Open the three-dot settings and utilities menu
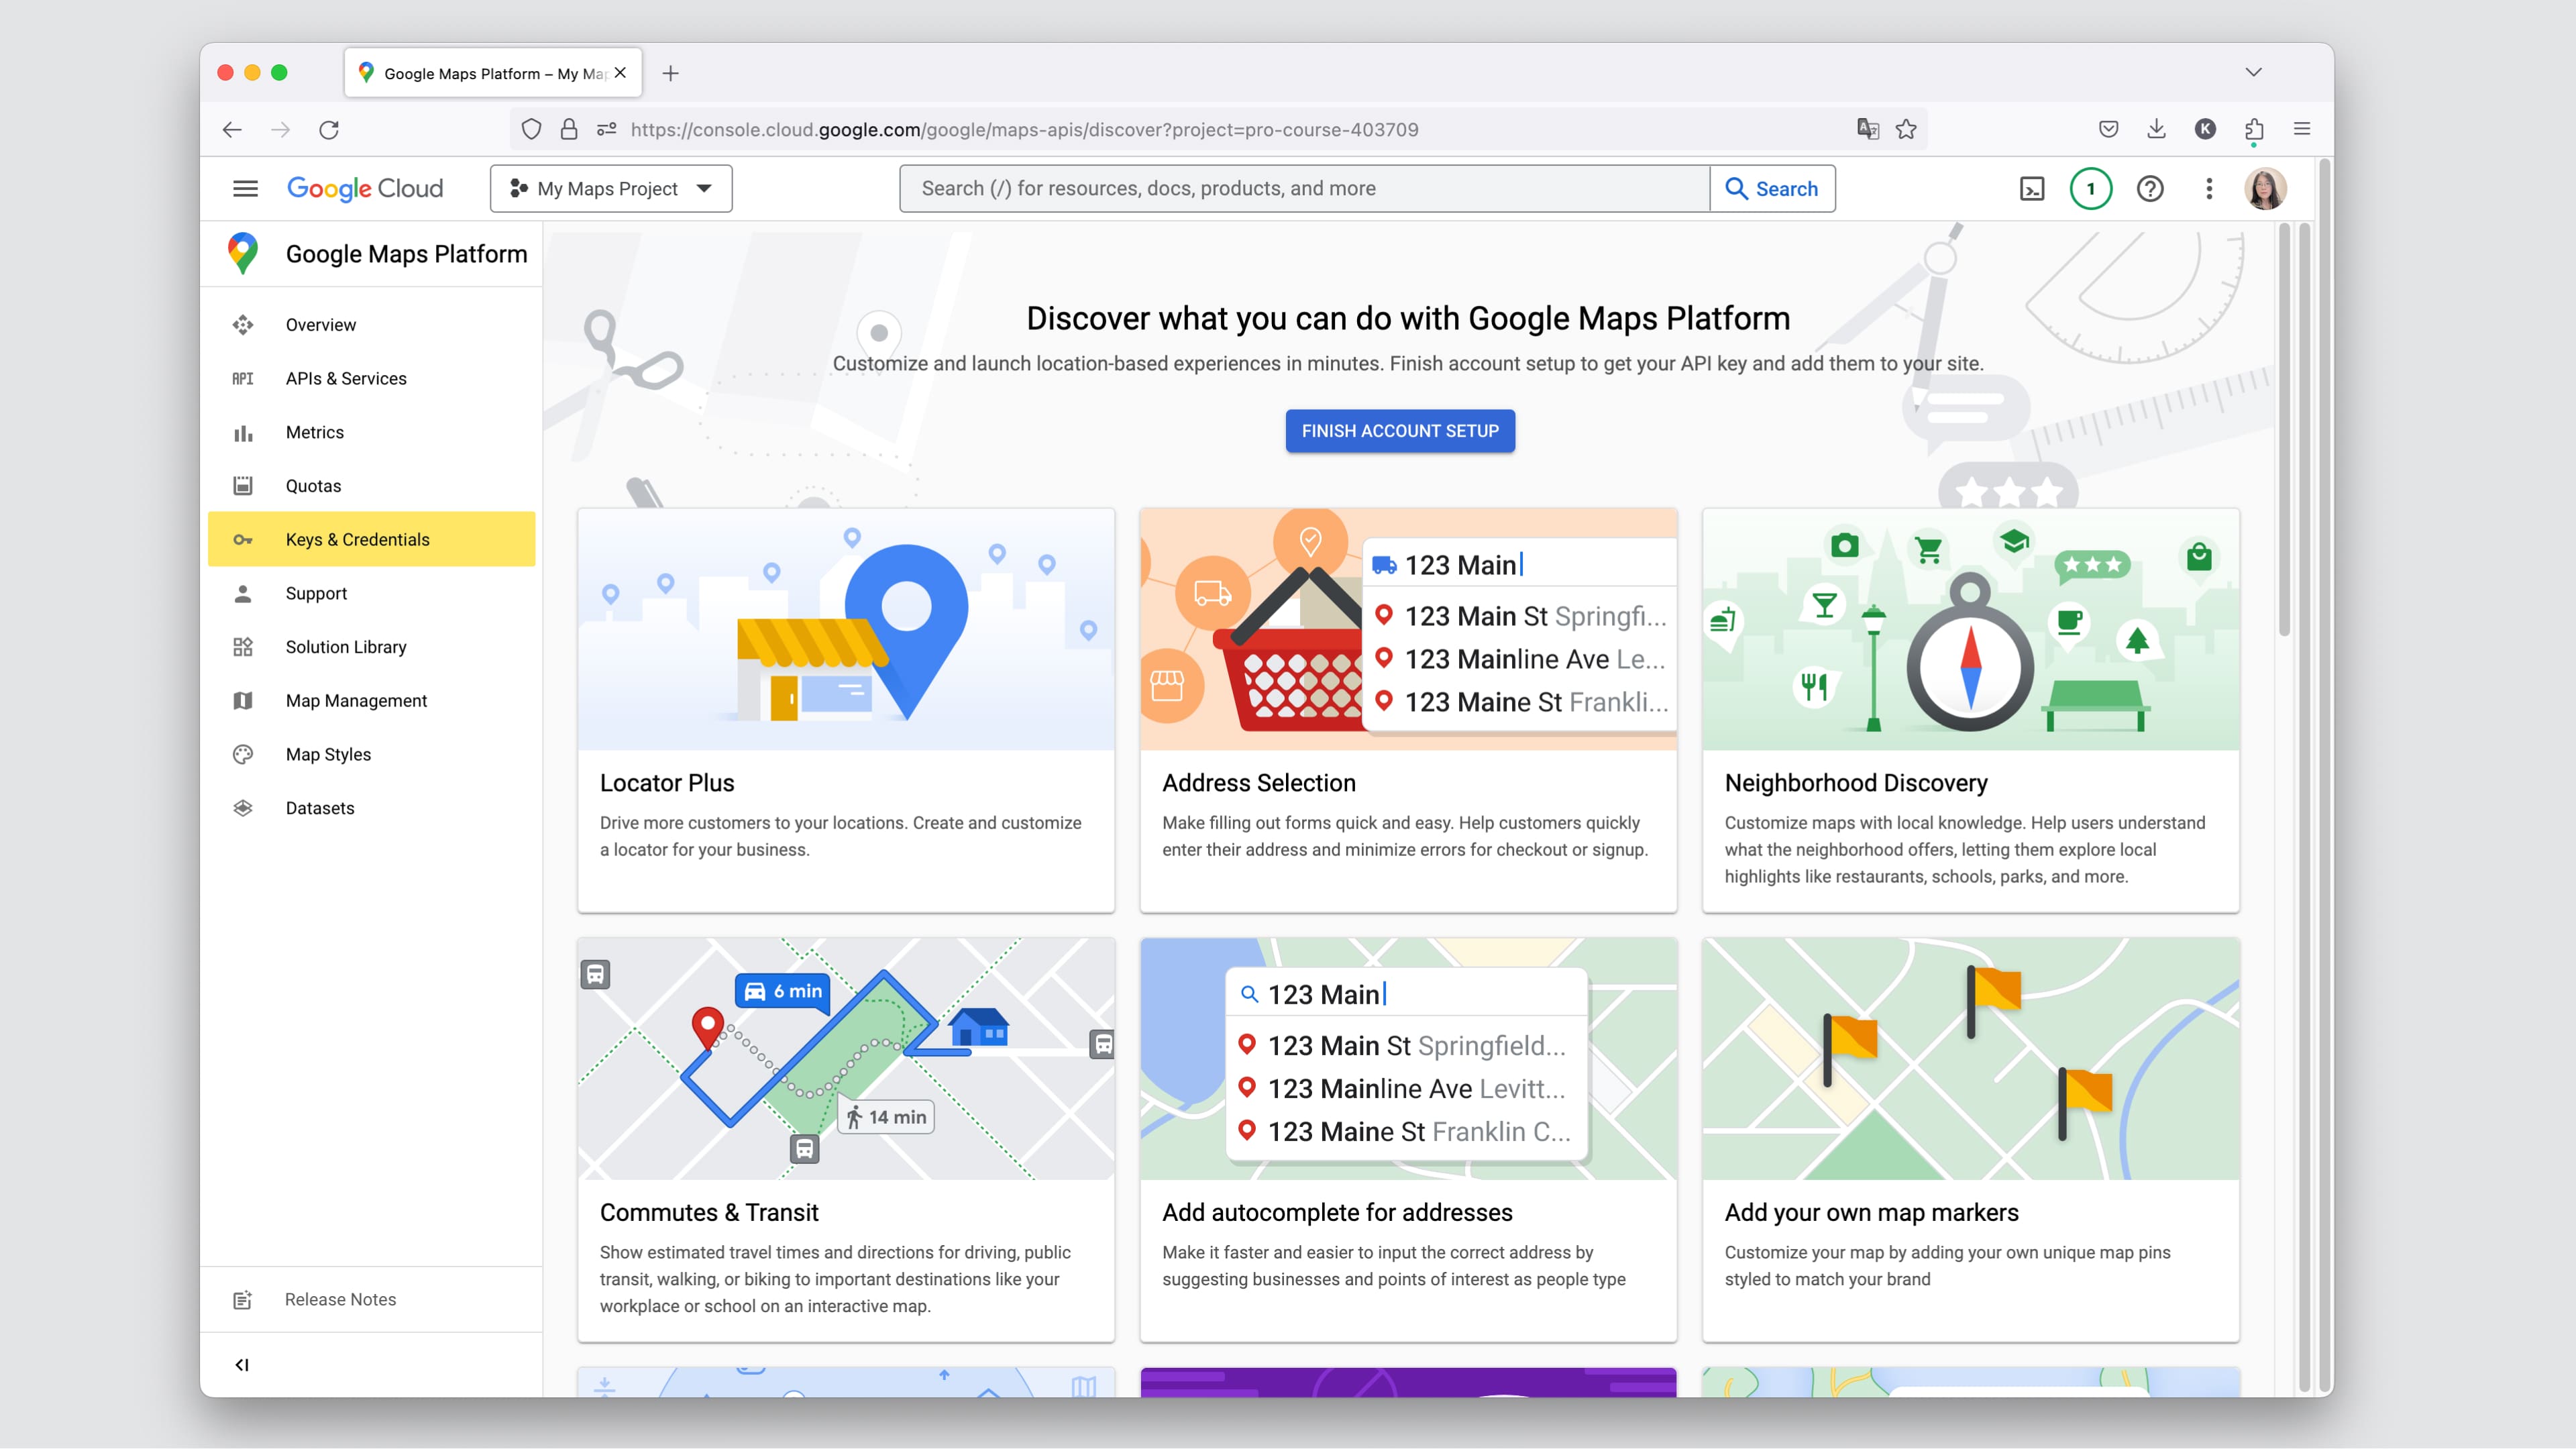The height and width of the screenshot is (1449, 2576). (x=2209, y=189)
